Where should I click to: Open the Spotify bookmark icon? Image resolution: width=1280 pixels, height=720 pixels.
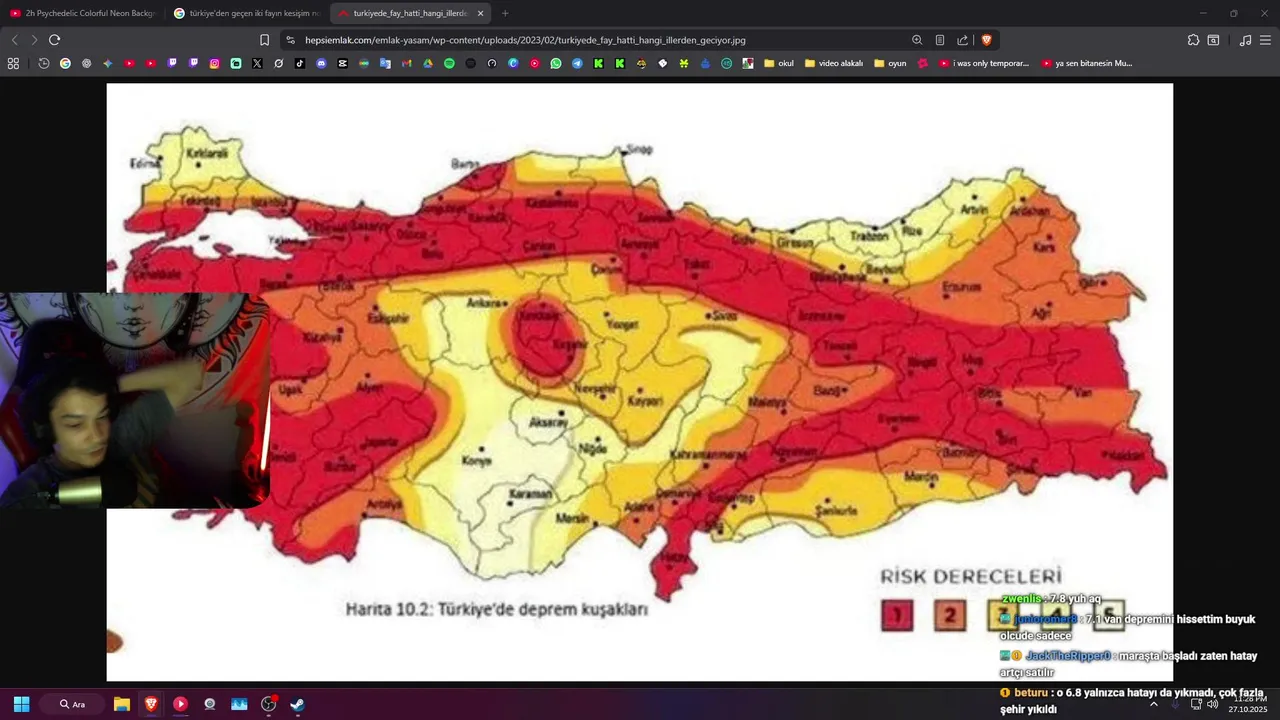(449, 63)
